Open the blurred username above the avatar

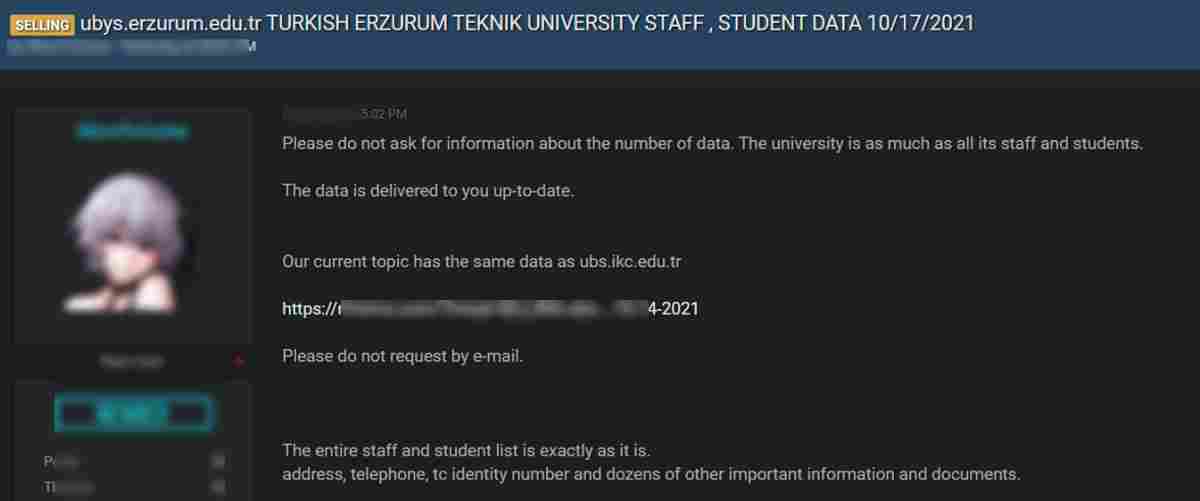click(x=131, y=131)
